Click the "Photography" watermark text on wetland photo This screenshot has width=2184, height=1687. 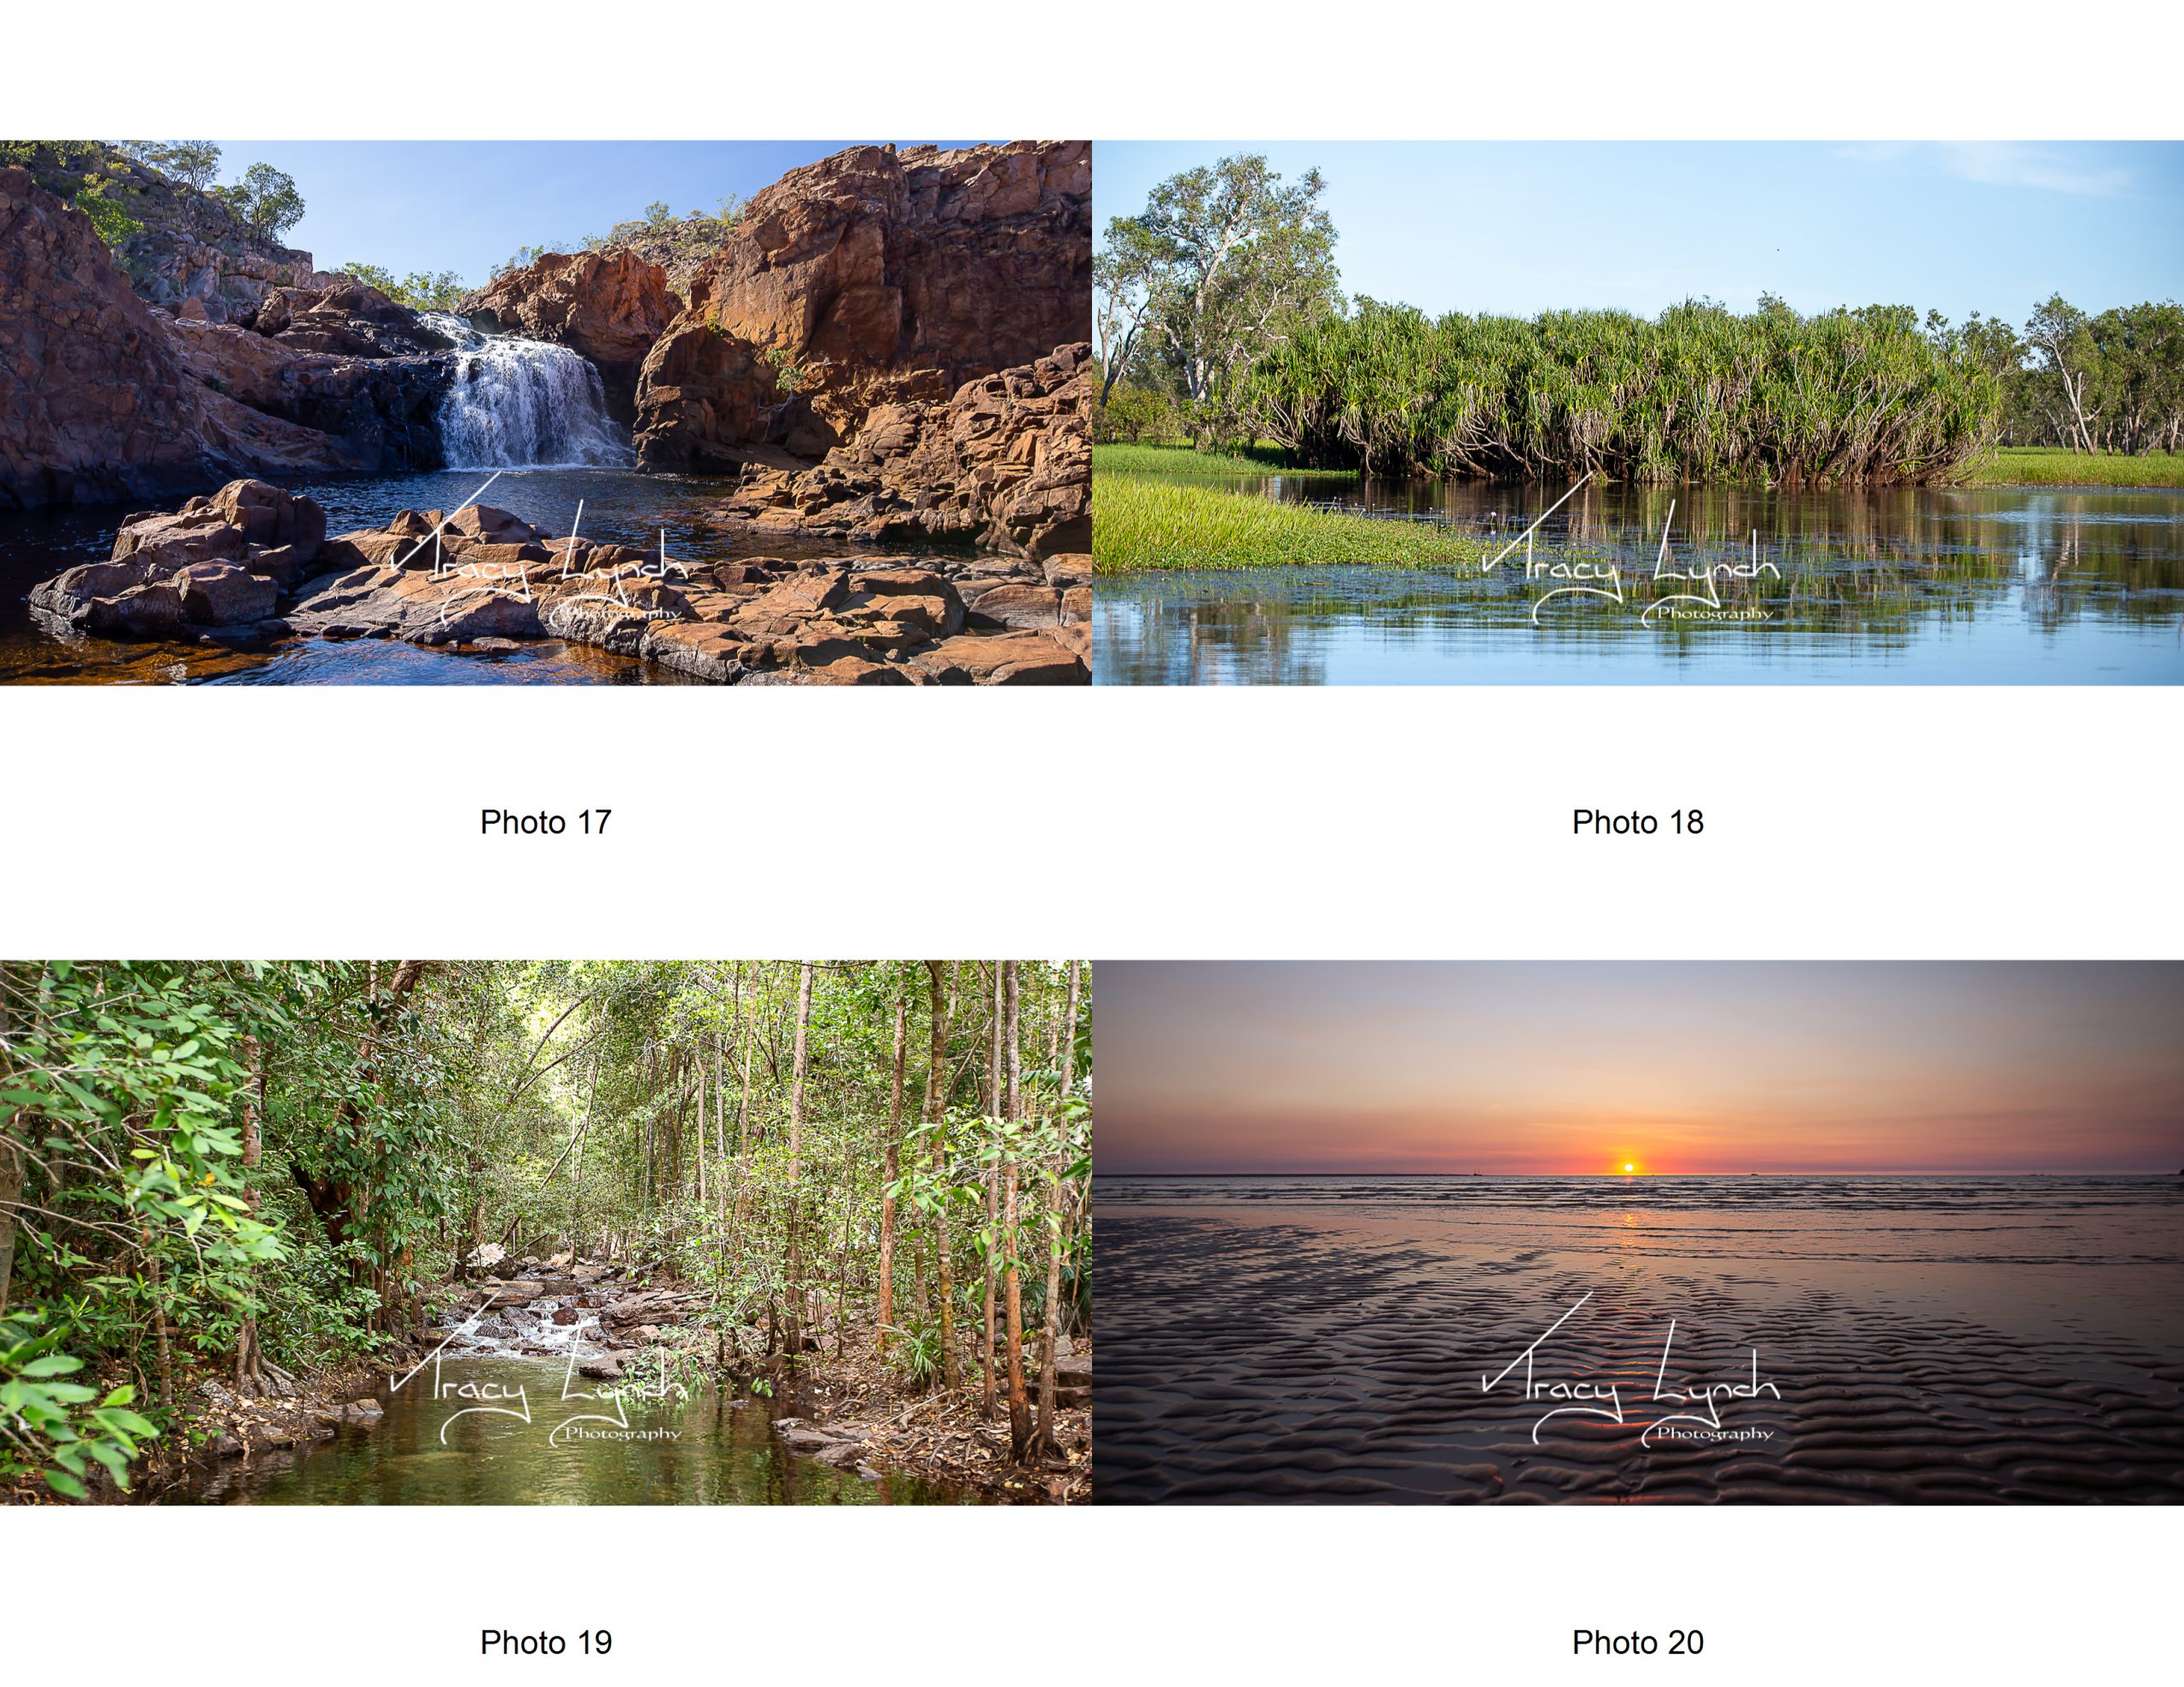pyautogui.click(x=1714, y=613)
